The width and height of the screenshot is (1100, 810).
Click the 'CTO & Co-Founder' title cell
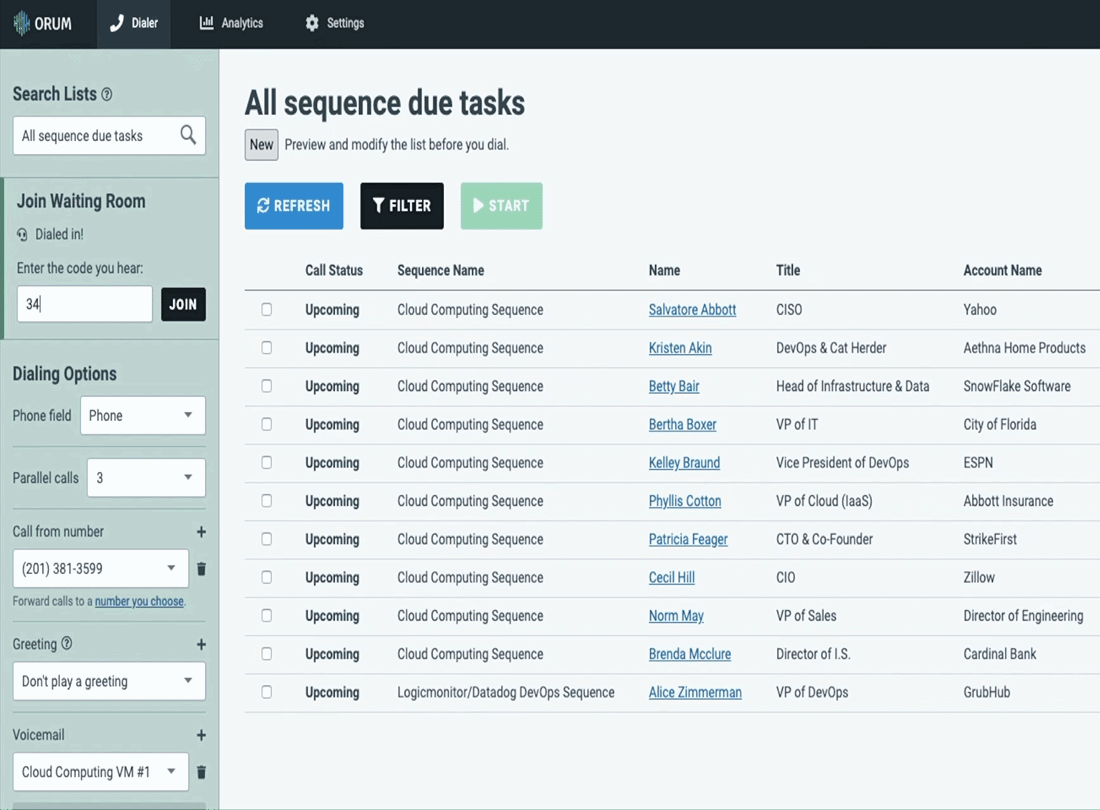[824, 539]
